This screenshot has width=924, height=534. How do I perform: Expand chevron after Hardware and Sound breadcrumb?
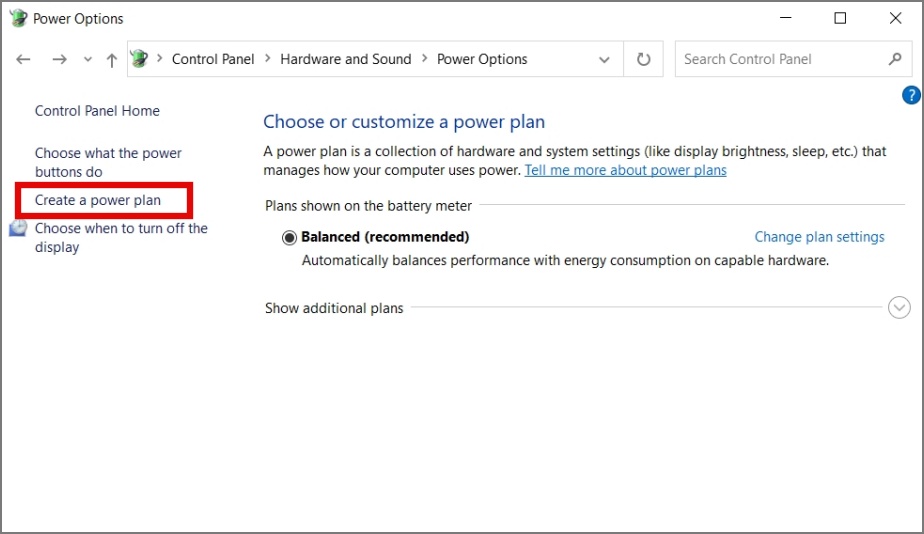[x=424, y=58]
